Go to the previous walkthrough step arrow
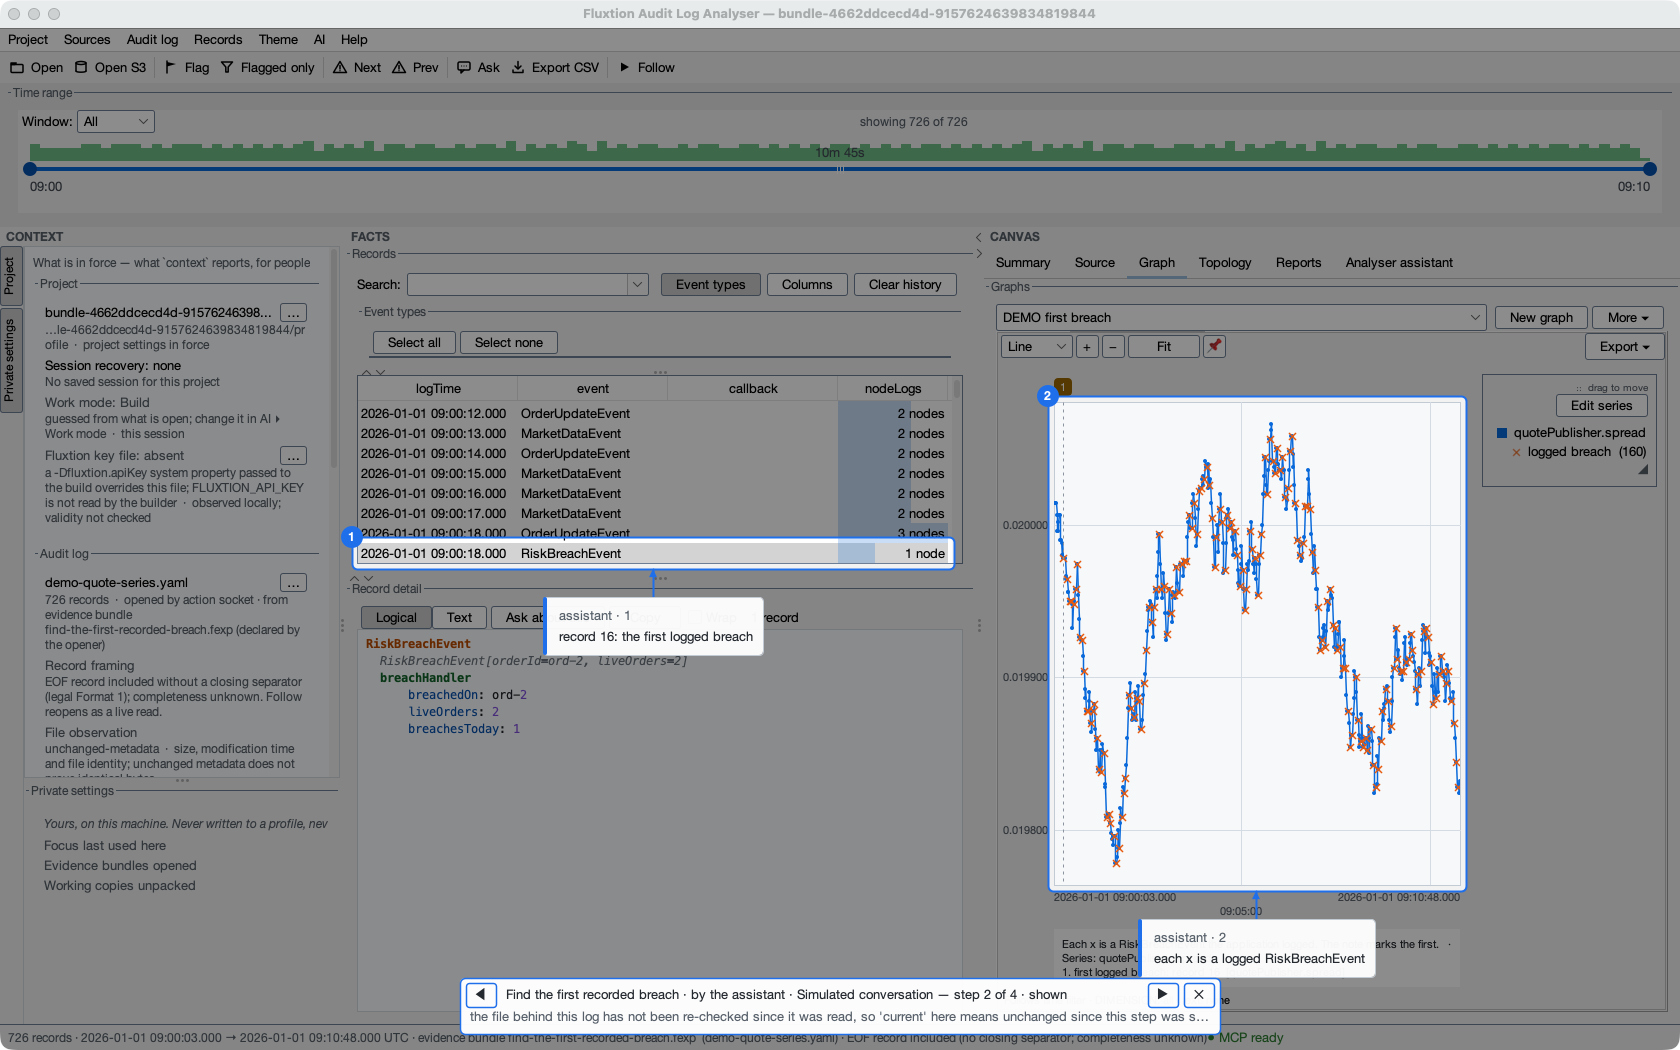This screenshot has width=1680, height=1050. tap(481, 994)
